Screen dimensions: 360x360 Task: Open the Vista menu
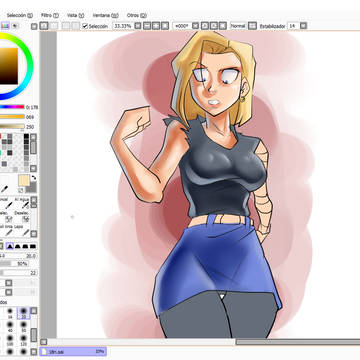(75, 15)
